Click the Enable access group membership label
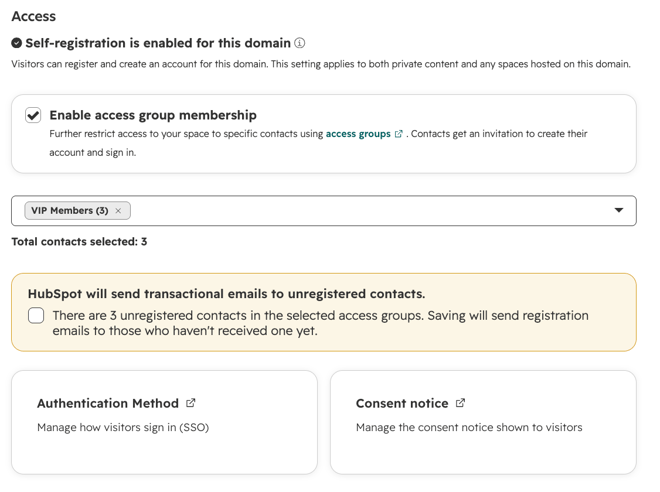The width and height of the screenshot is (660, 492). pos(153,115)
